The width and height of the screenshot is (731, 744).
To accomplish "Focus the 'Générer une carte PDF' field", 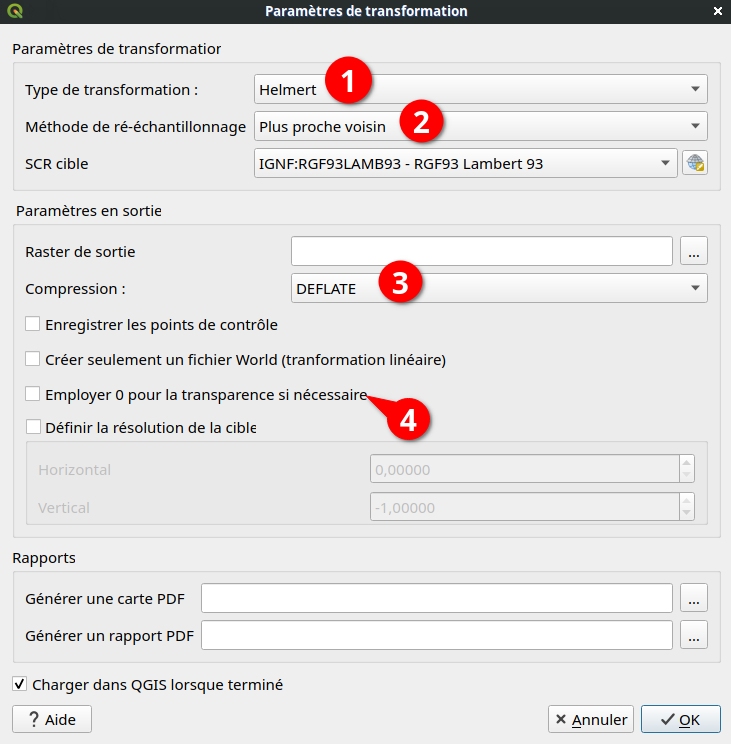I will pos(436,598).
